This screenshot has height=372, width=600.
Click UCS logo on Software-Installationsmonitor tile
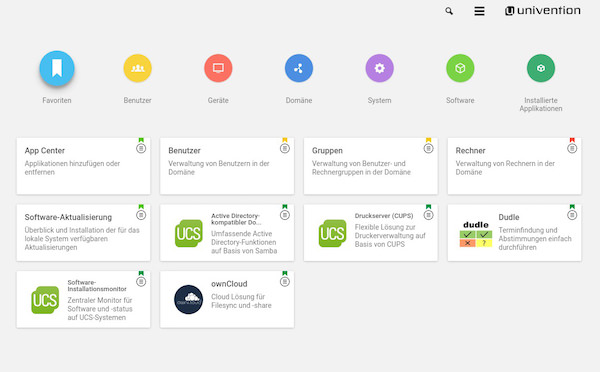click(x=45, y=300)
